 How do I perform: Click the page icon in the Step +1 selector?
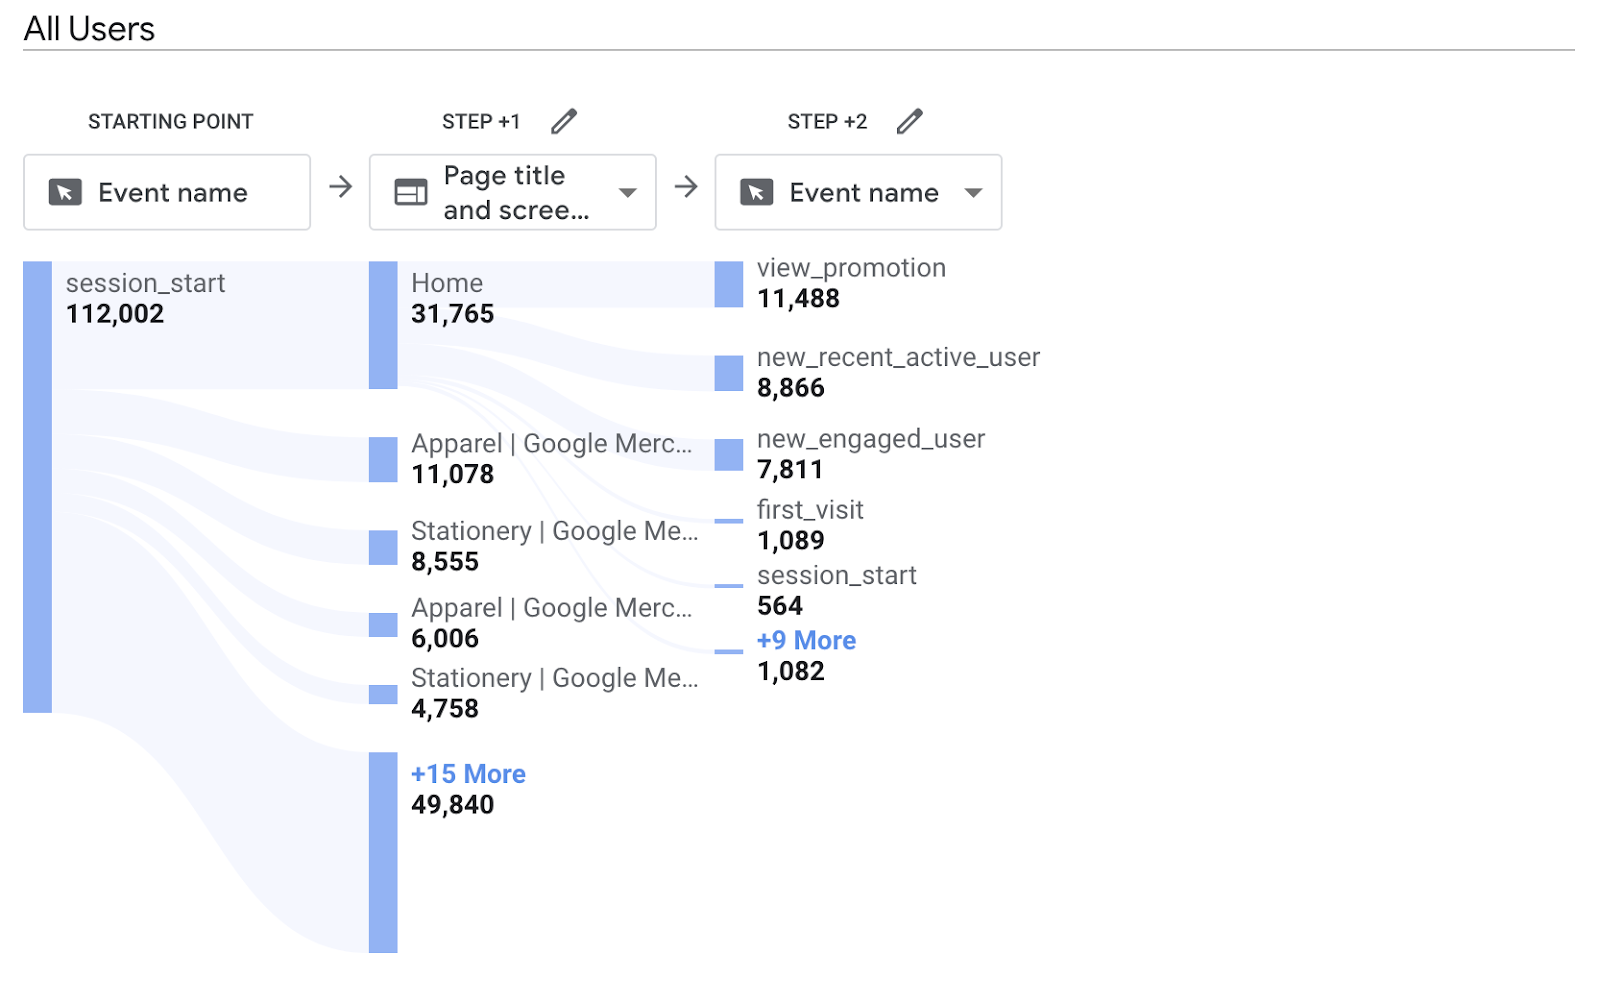click(411, 192)
